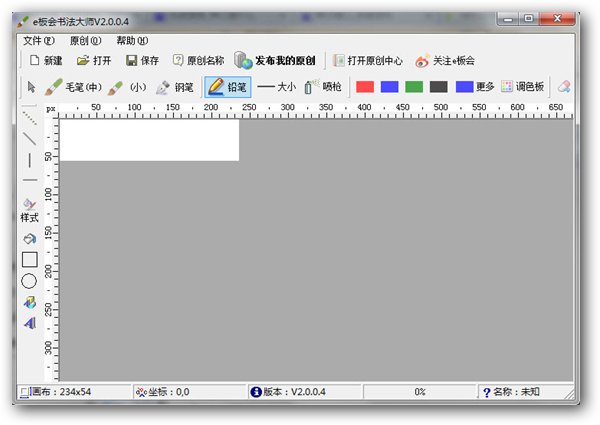Select the horizontal line tool
The width and height of the screenshot is (600, 425).
(29, 179)
